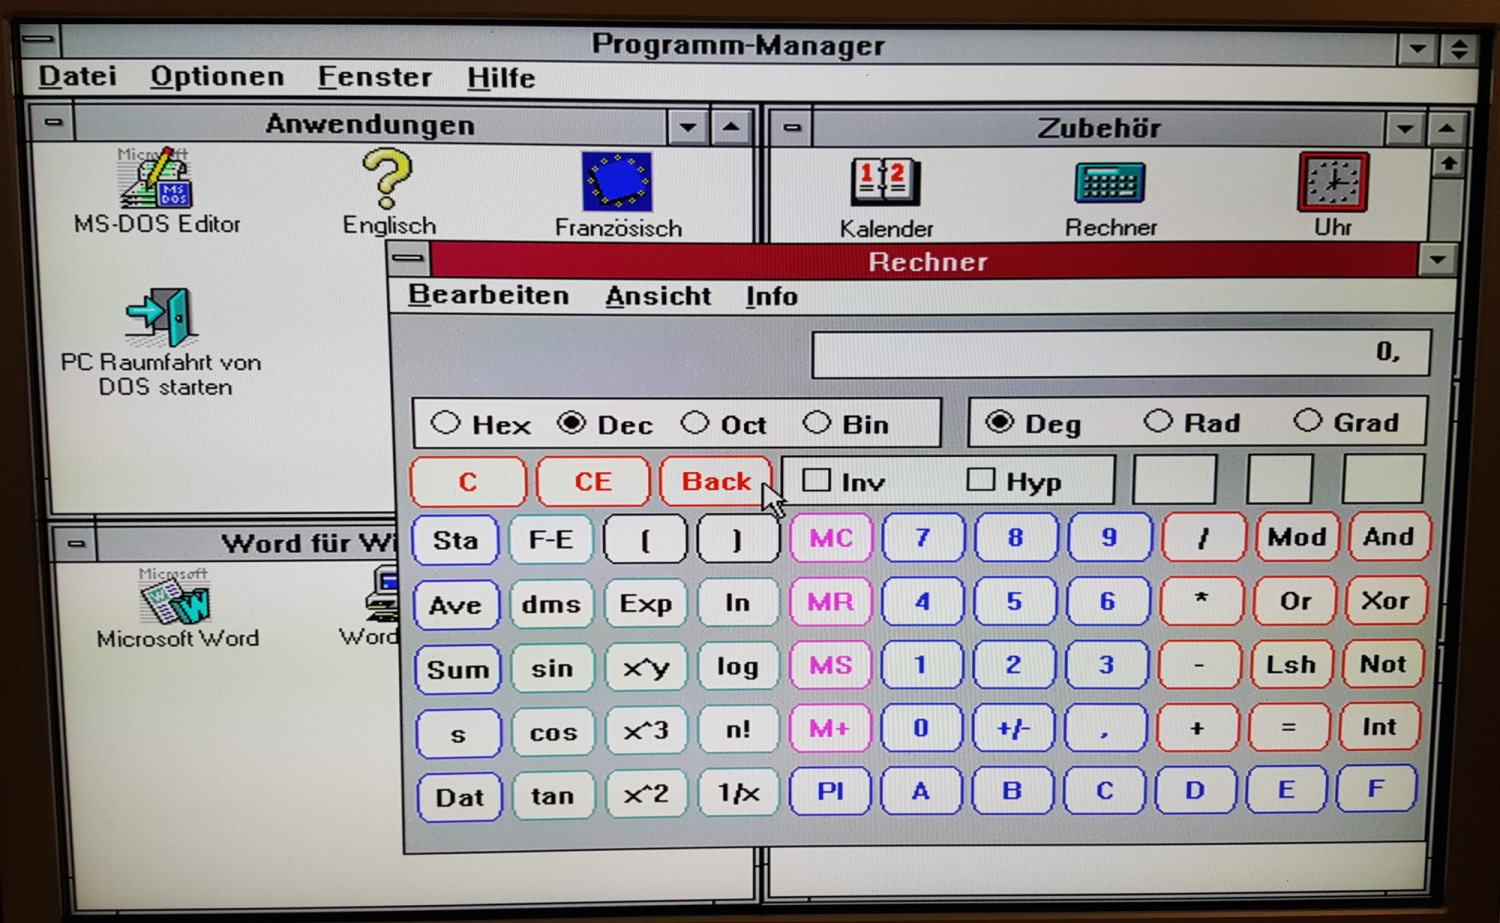Click the Xor button

tap(1385, 600)
